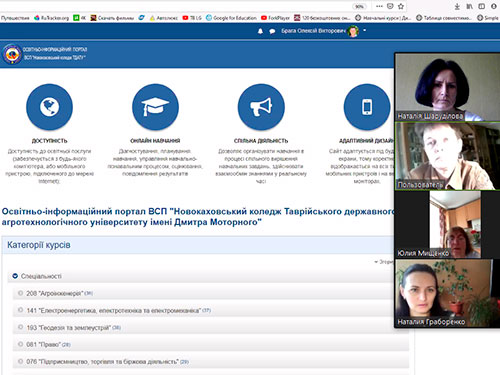
Task: Select Юлия Мищенко's video tile
Action: 448,224
